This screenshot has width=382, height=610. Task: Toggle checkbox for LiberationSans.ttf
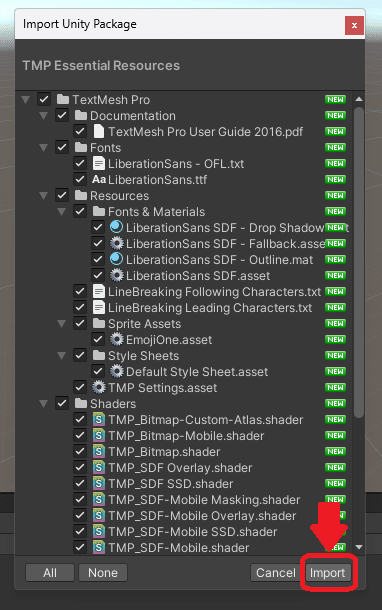pyautogui.click(x=80, y=179)
